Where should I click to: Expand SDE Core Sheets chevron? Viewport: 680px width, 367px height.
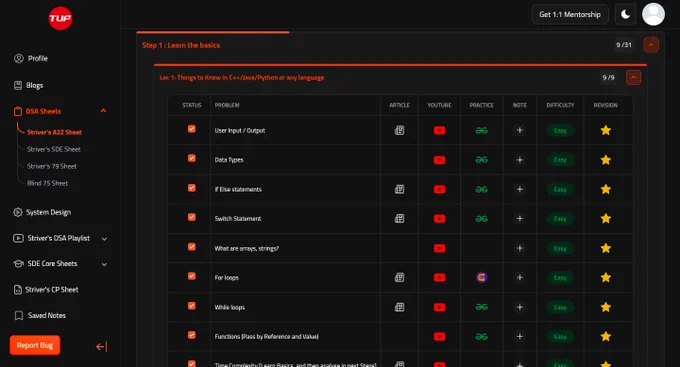click(104, 264)
